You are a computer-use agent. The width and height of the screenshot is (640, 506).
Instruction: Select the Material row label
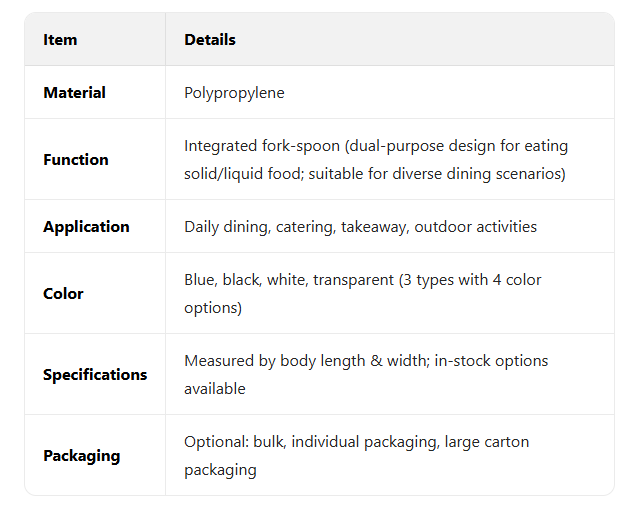tap(74, 93)
